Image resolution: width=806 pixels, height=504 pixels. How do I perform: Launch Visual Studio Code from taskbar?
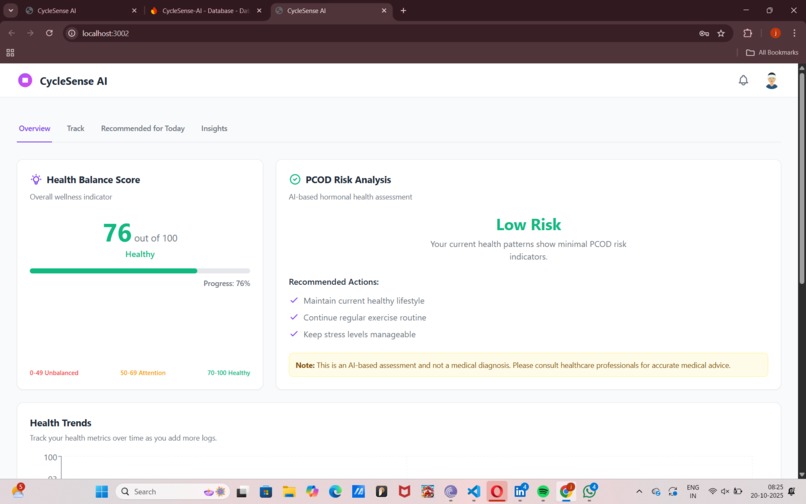[x=473, y=492]
